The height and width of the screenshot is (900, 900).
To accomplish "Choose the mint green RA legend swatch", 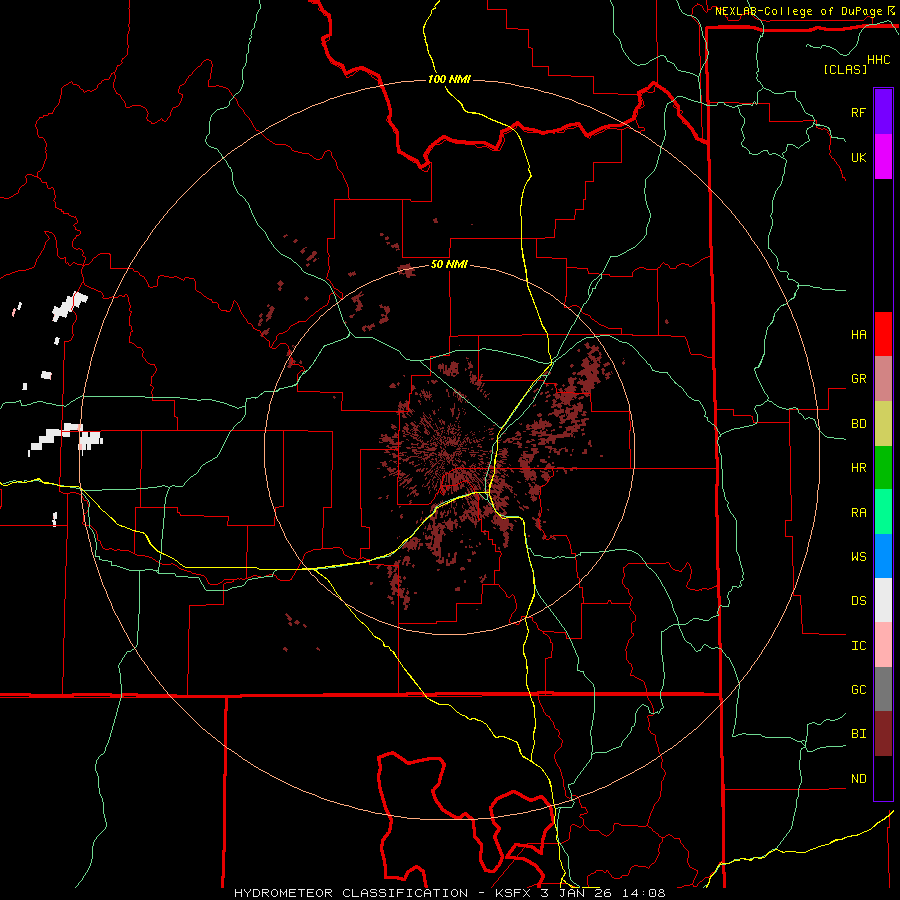I will tap(883, 512).
